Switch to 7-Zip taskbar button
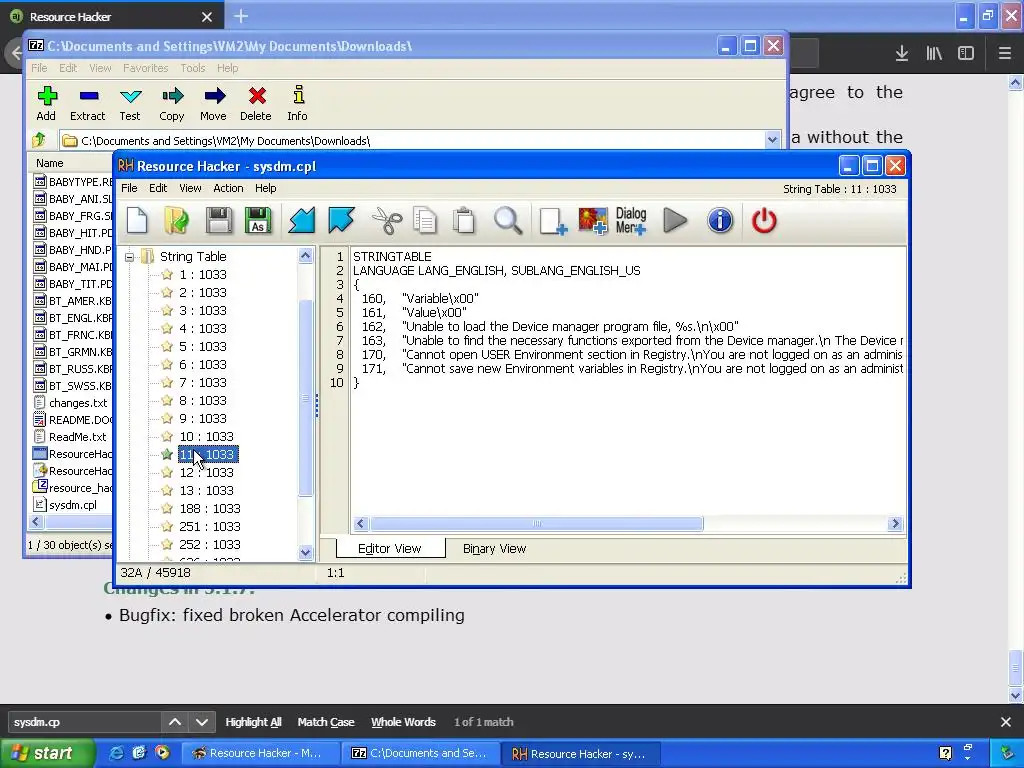1024x768 pixels. (x=421, y=753)
